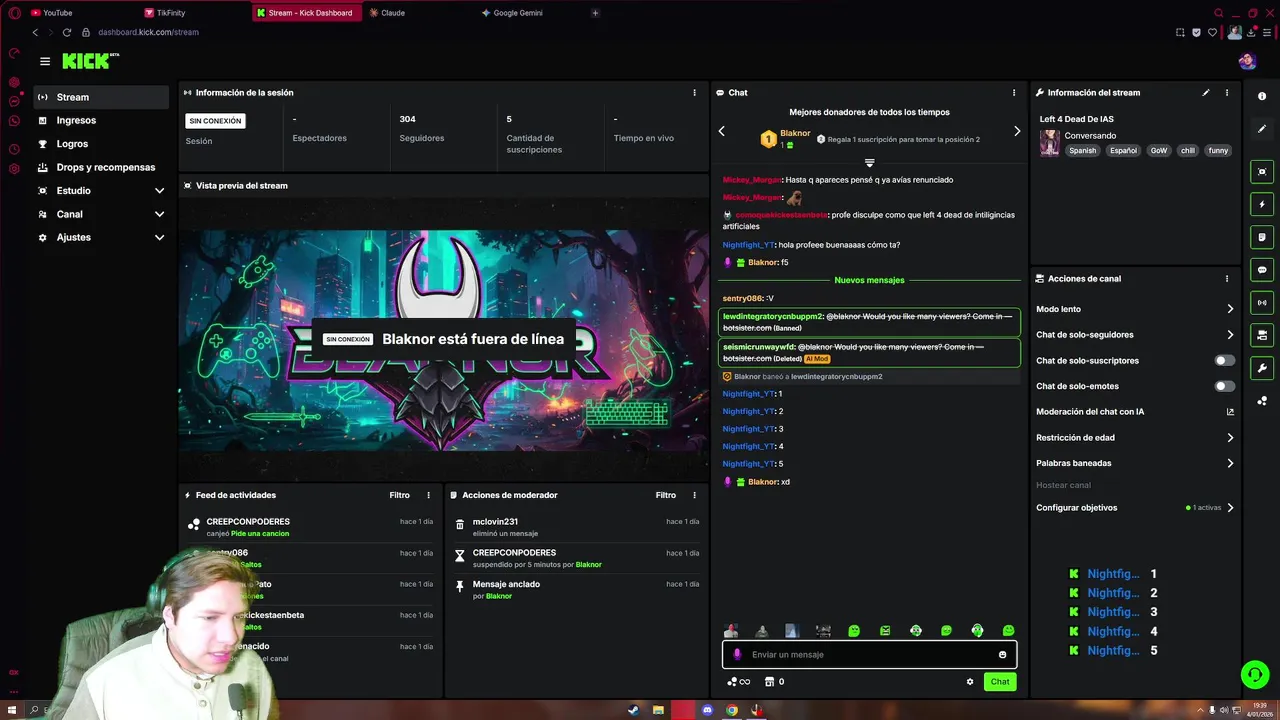The width and height of the screenshot is (1280, 720).
Task: Expand Restricción de edad options
Action: 1230,437
